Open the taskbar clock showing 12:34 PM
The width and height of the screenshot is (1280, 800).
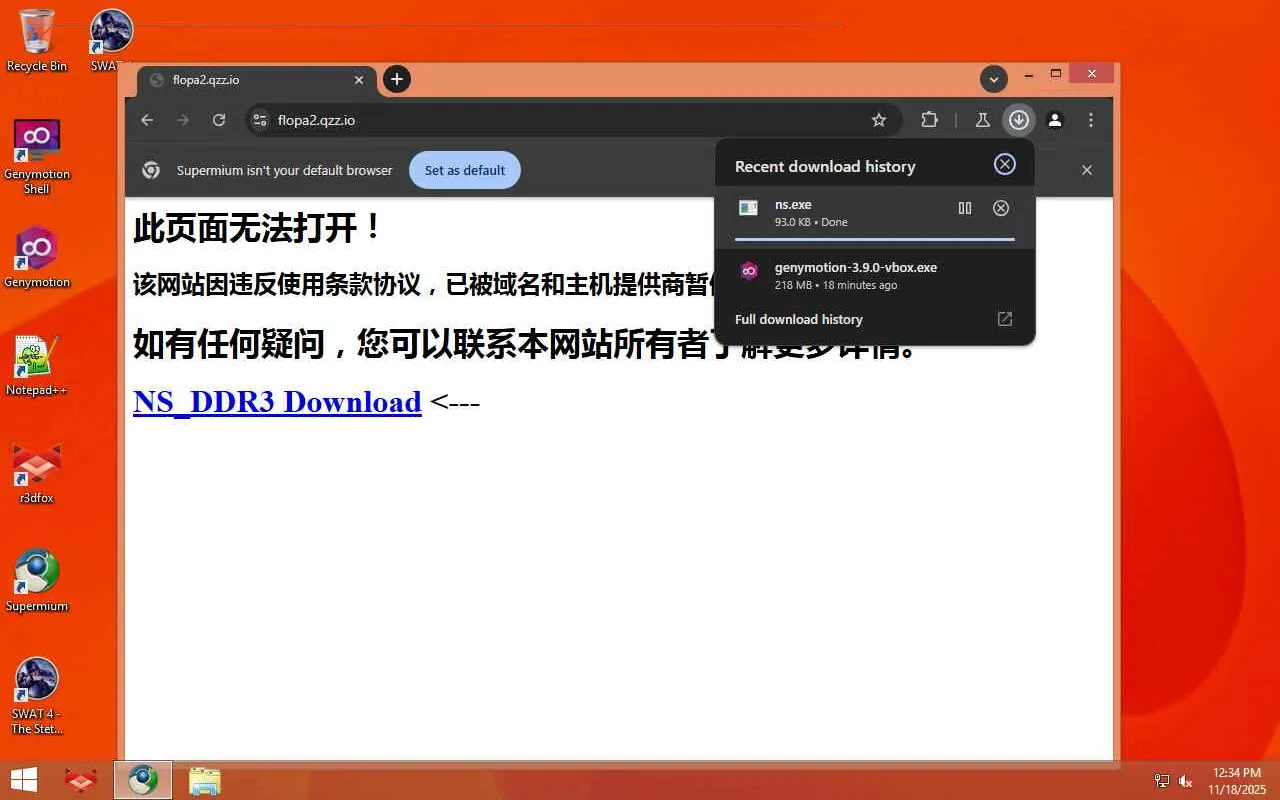pos(1237,781)
